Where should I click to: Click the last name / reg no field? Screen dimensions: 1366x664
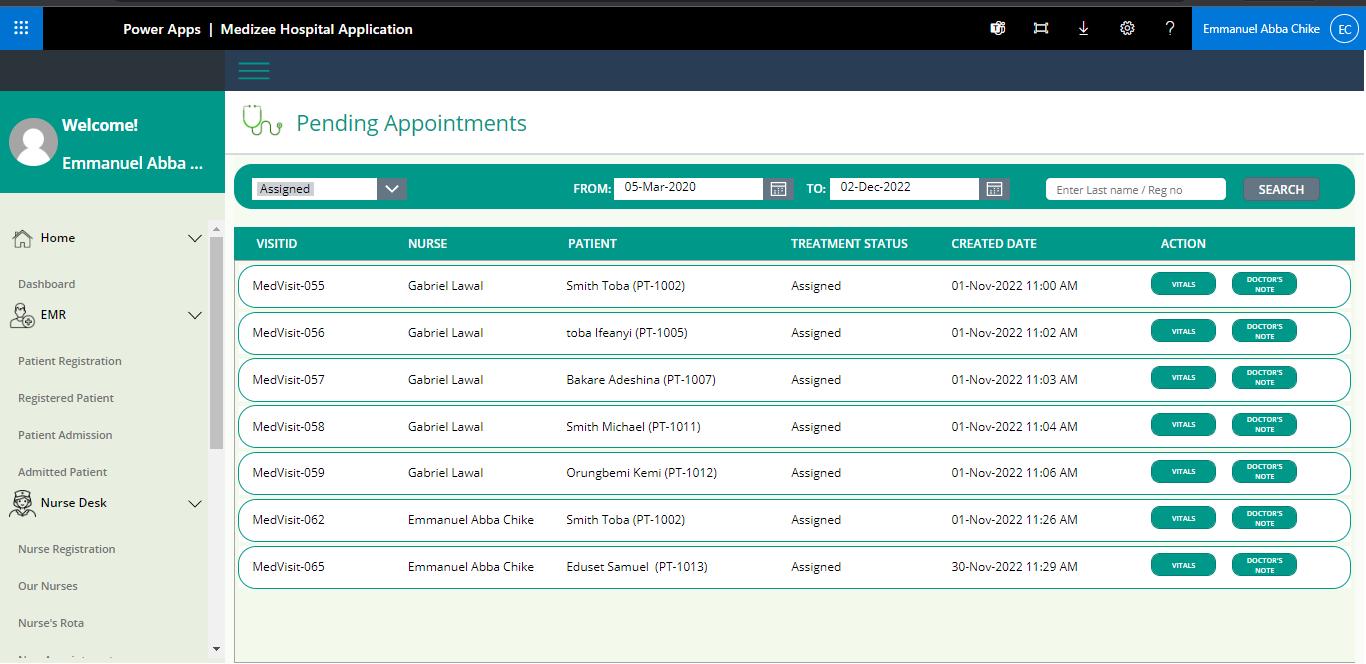coord(1135,189)
